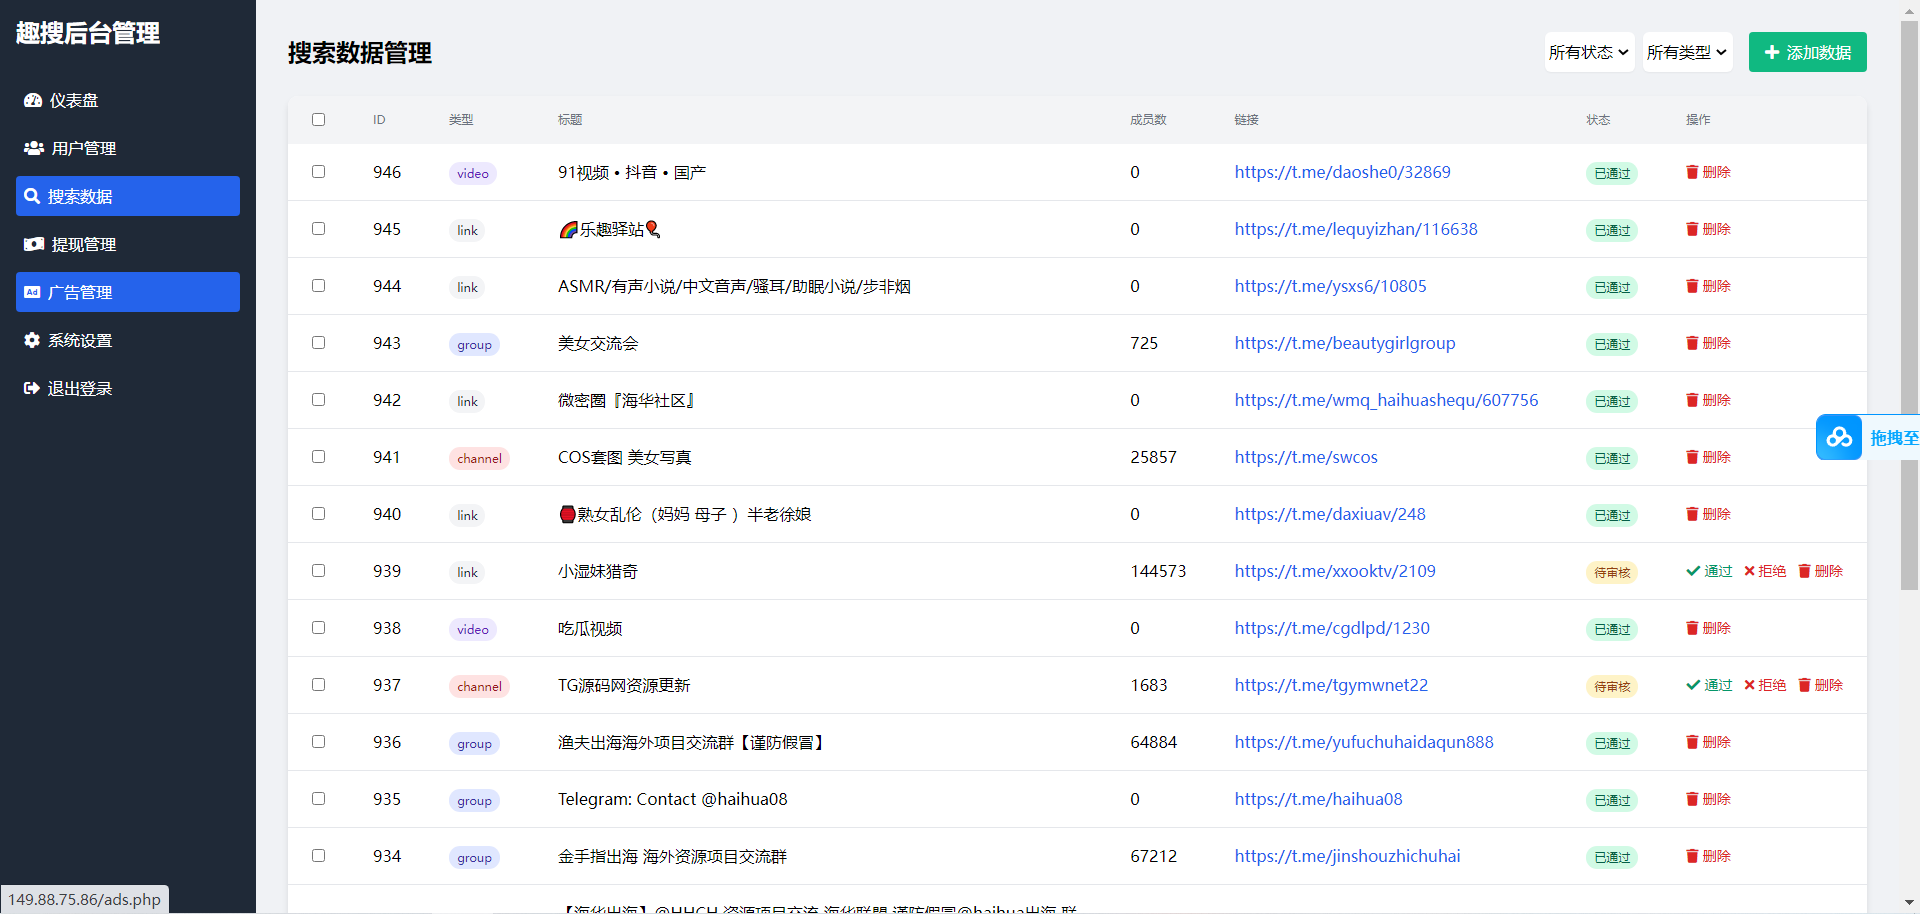Open the 所有状态 status filter dropdown
The image size is (1920, 914).
point(1589,52)
